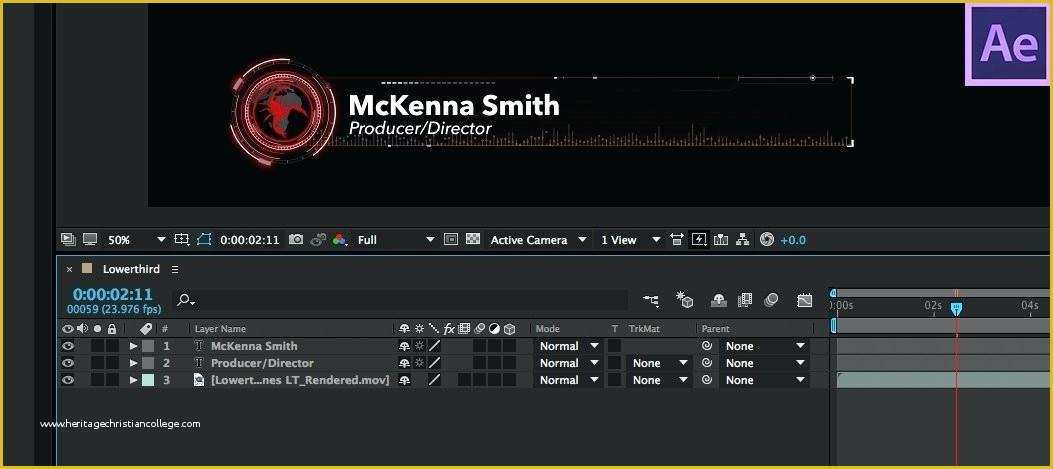Open the Graph Editor button

[x=805, y=300]
